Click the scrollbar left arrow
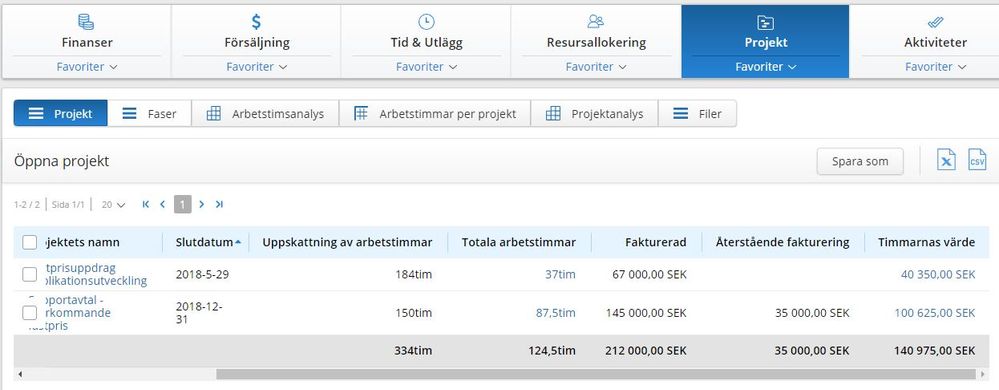999x390 pixels. 20,374
